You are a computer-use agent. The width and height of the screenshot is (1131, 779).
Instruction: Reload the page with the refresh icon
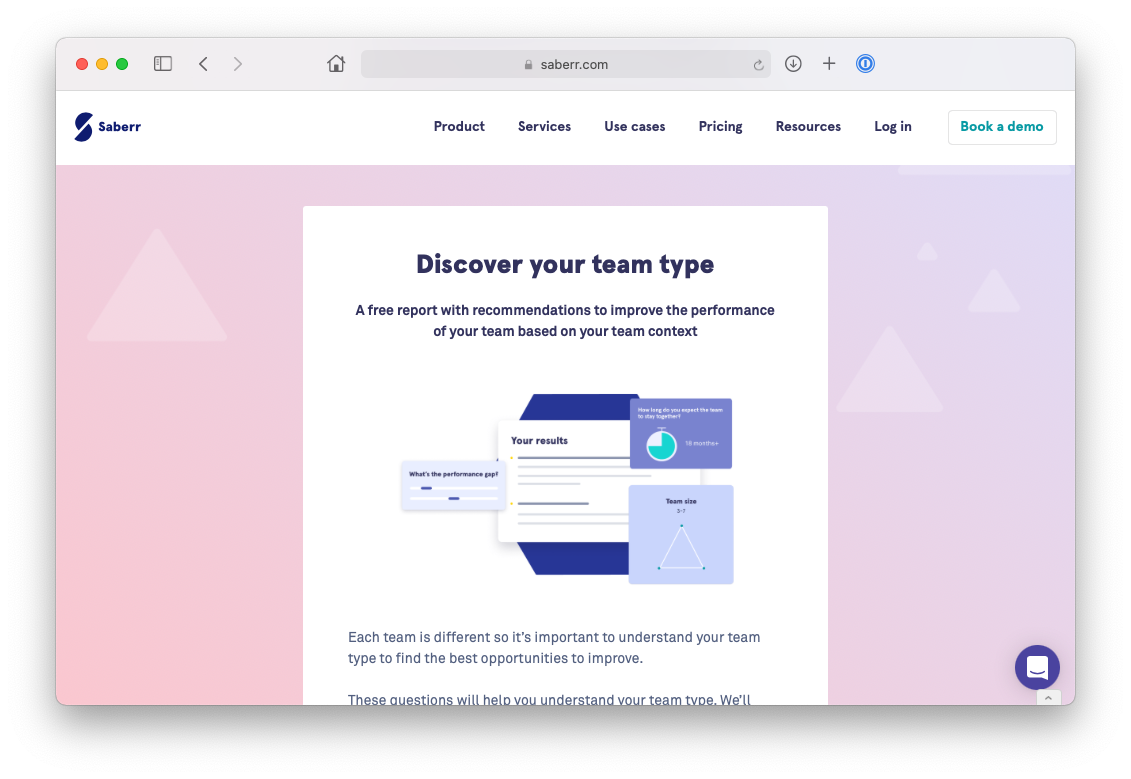pos(758,65)
